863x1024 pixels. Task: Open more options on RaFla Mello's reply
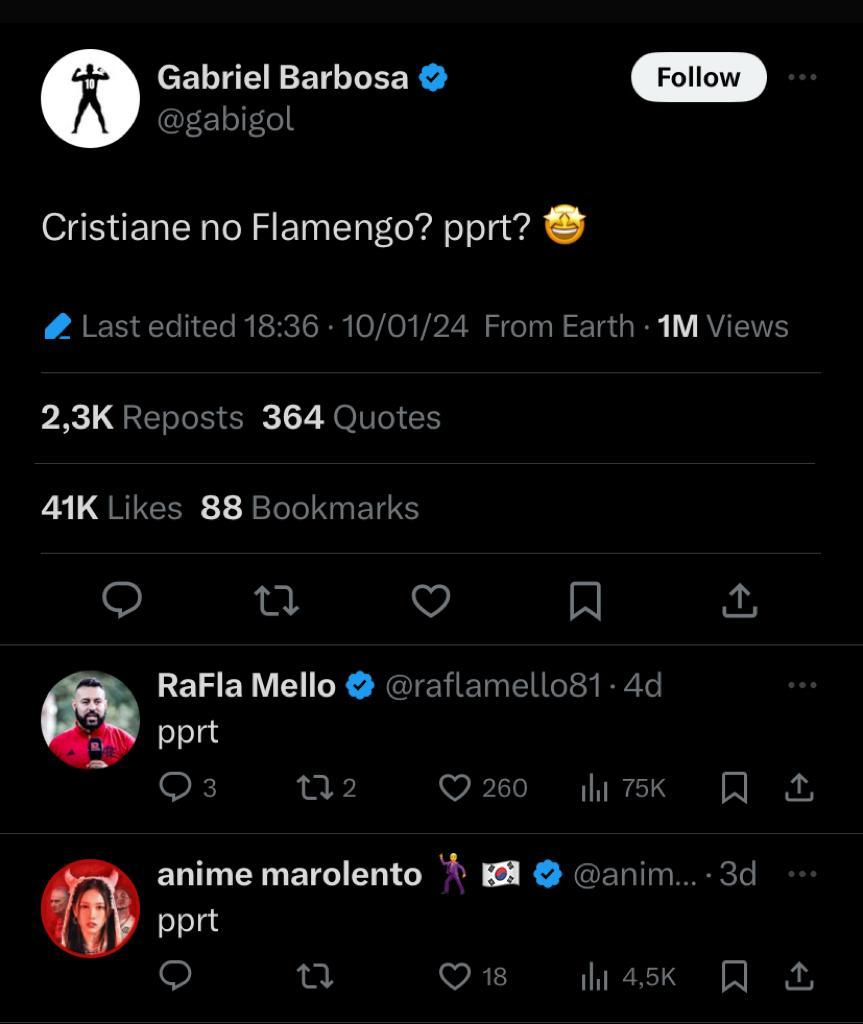802,686
